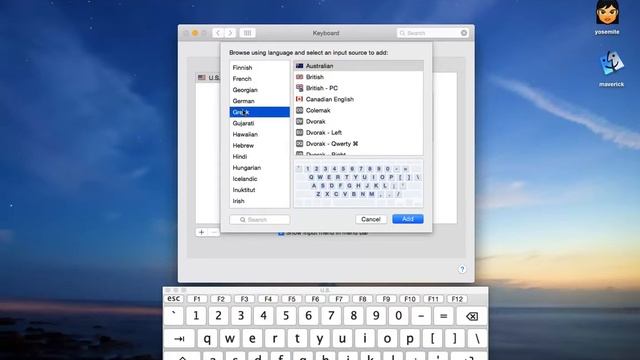Open the maverick desktop drive icon
640x360 pixels.
pyautogui.click(x=611, y=69)
